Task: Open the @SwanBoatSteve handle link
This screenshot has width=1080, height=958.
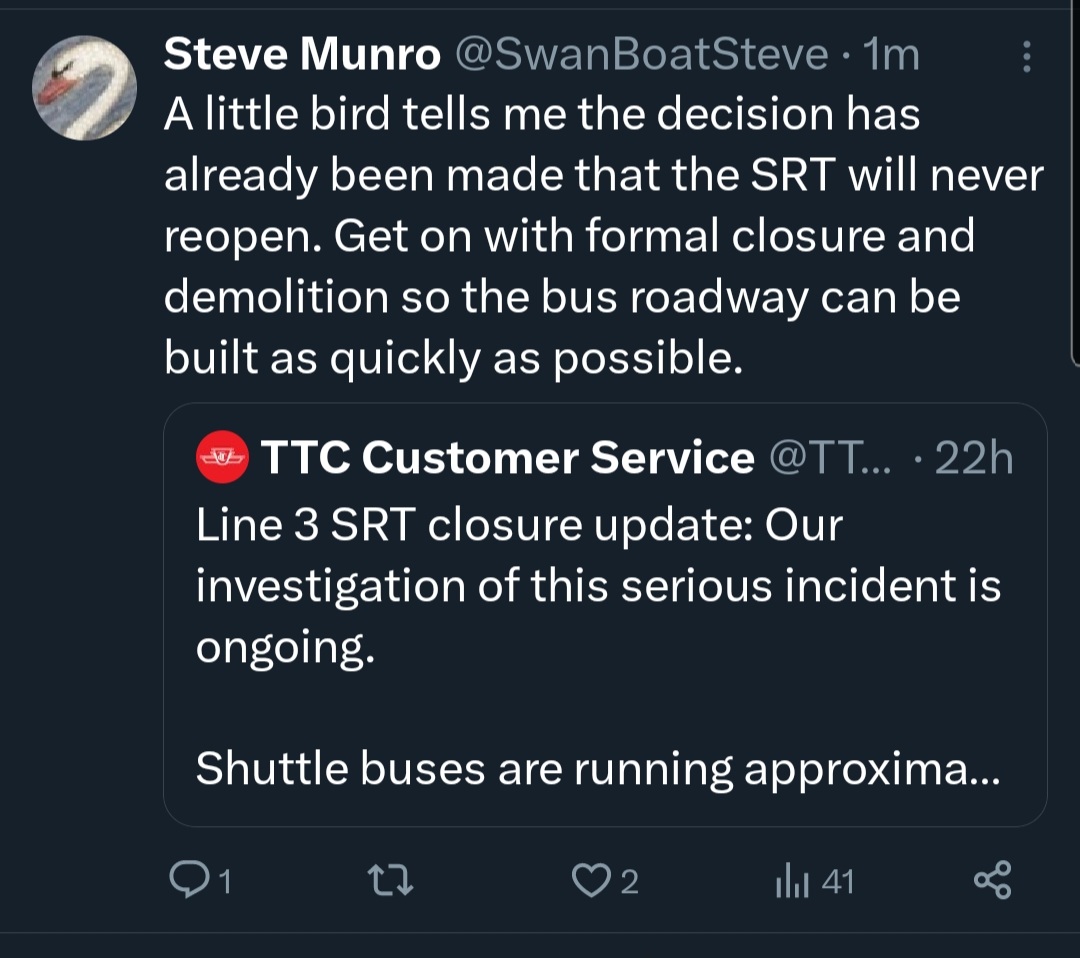Action: coord(642,55)
